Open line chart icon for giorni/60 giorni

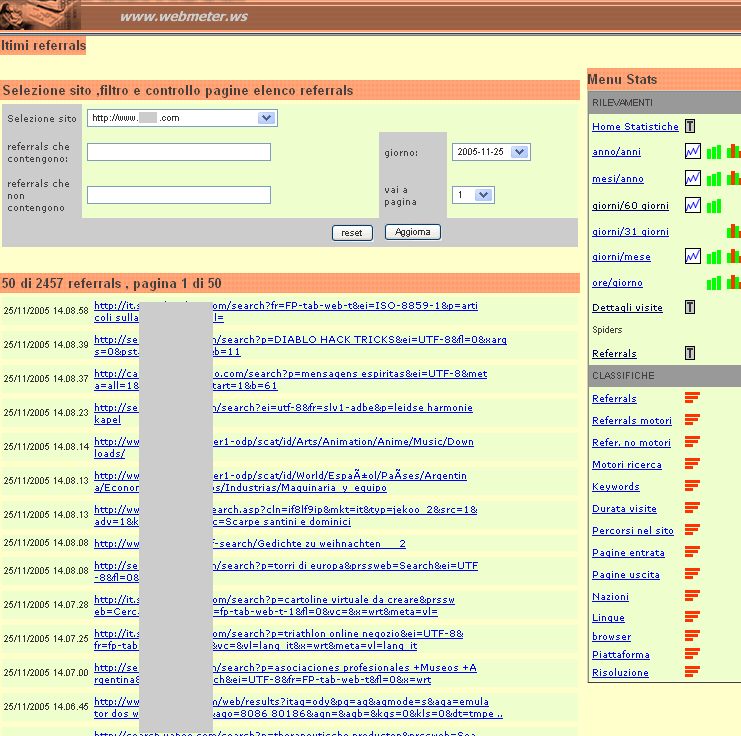(x=692, y=205)
